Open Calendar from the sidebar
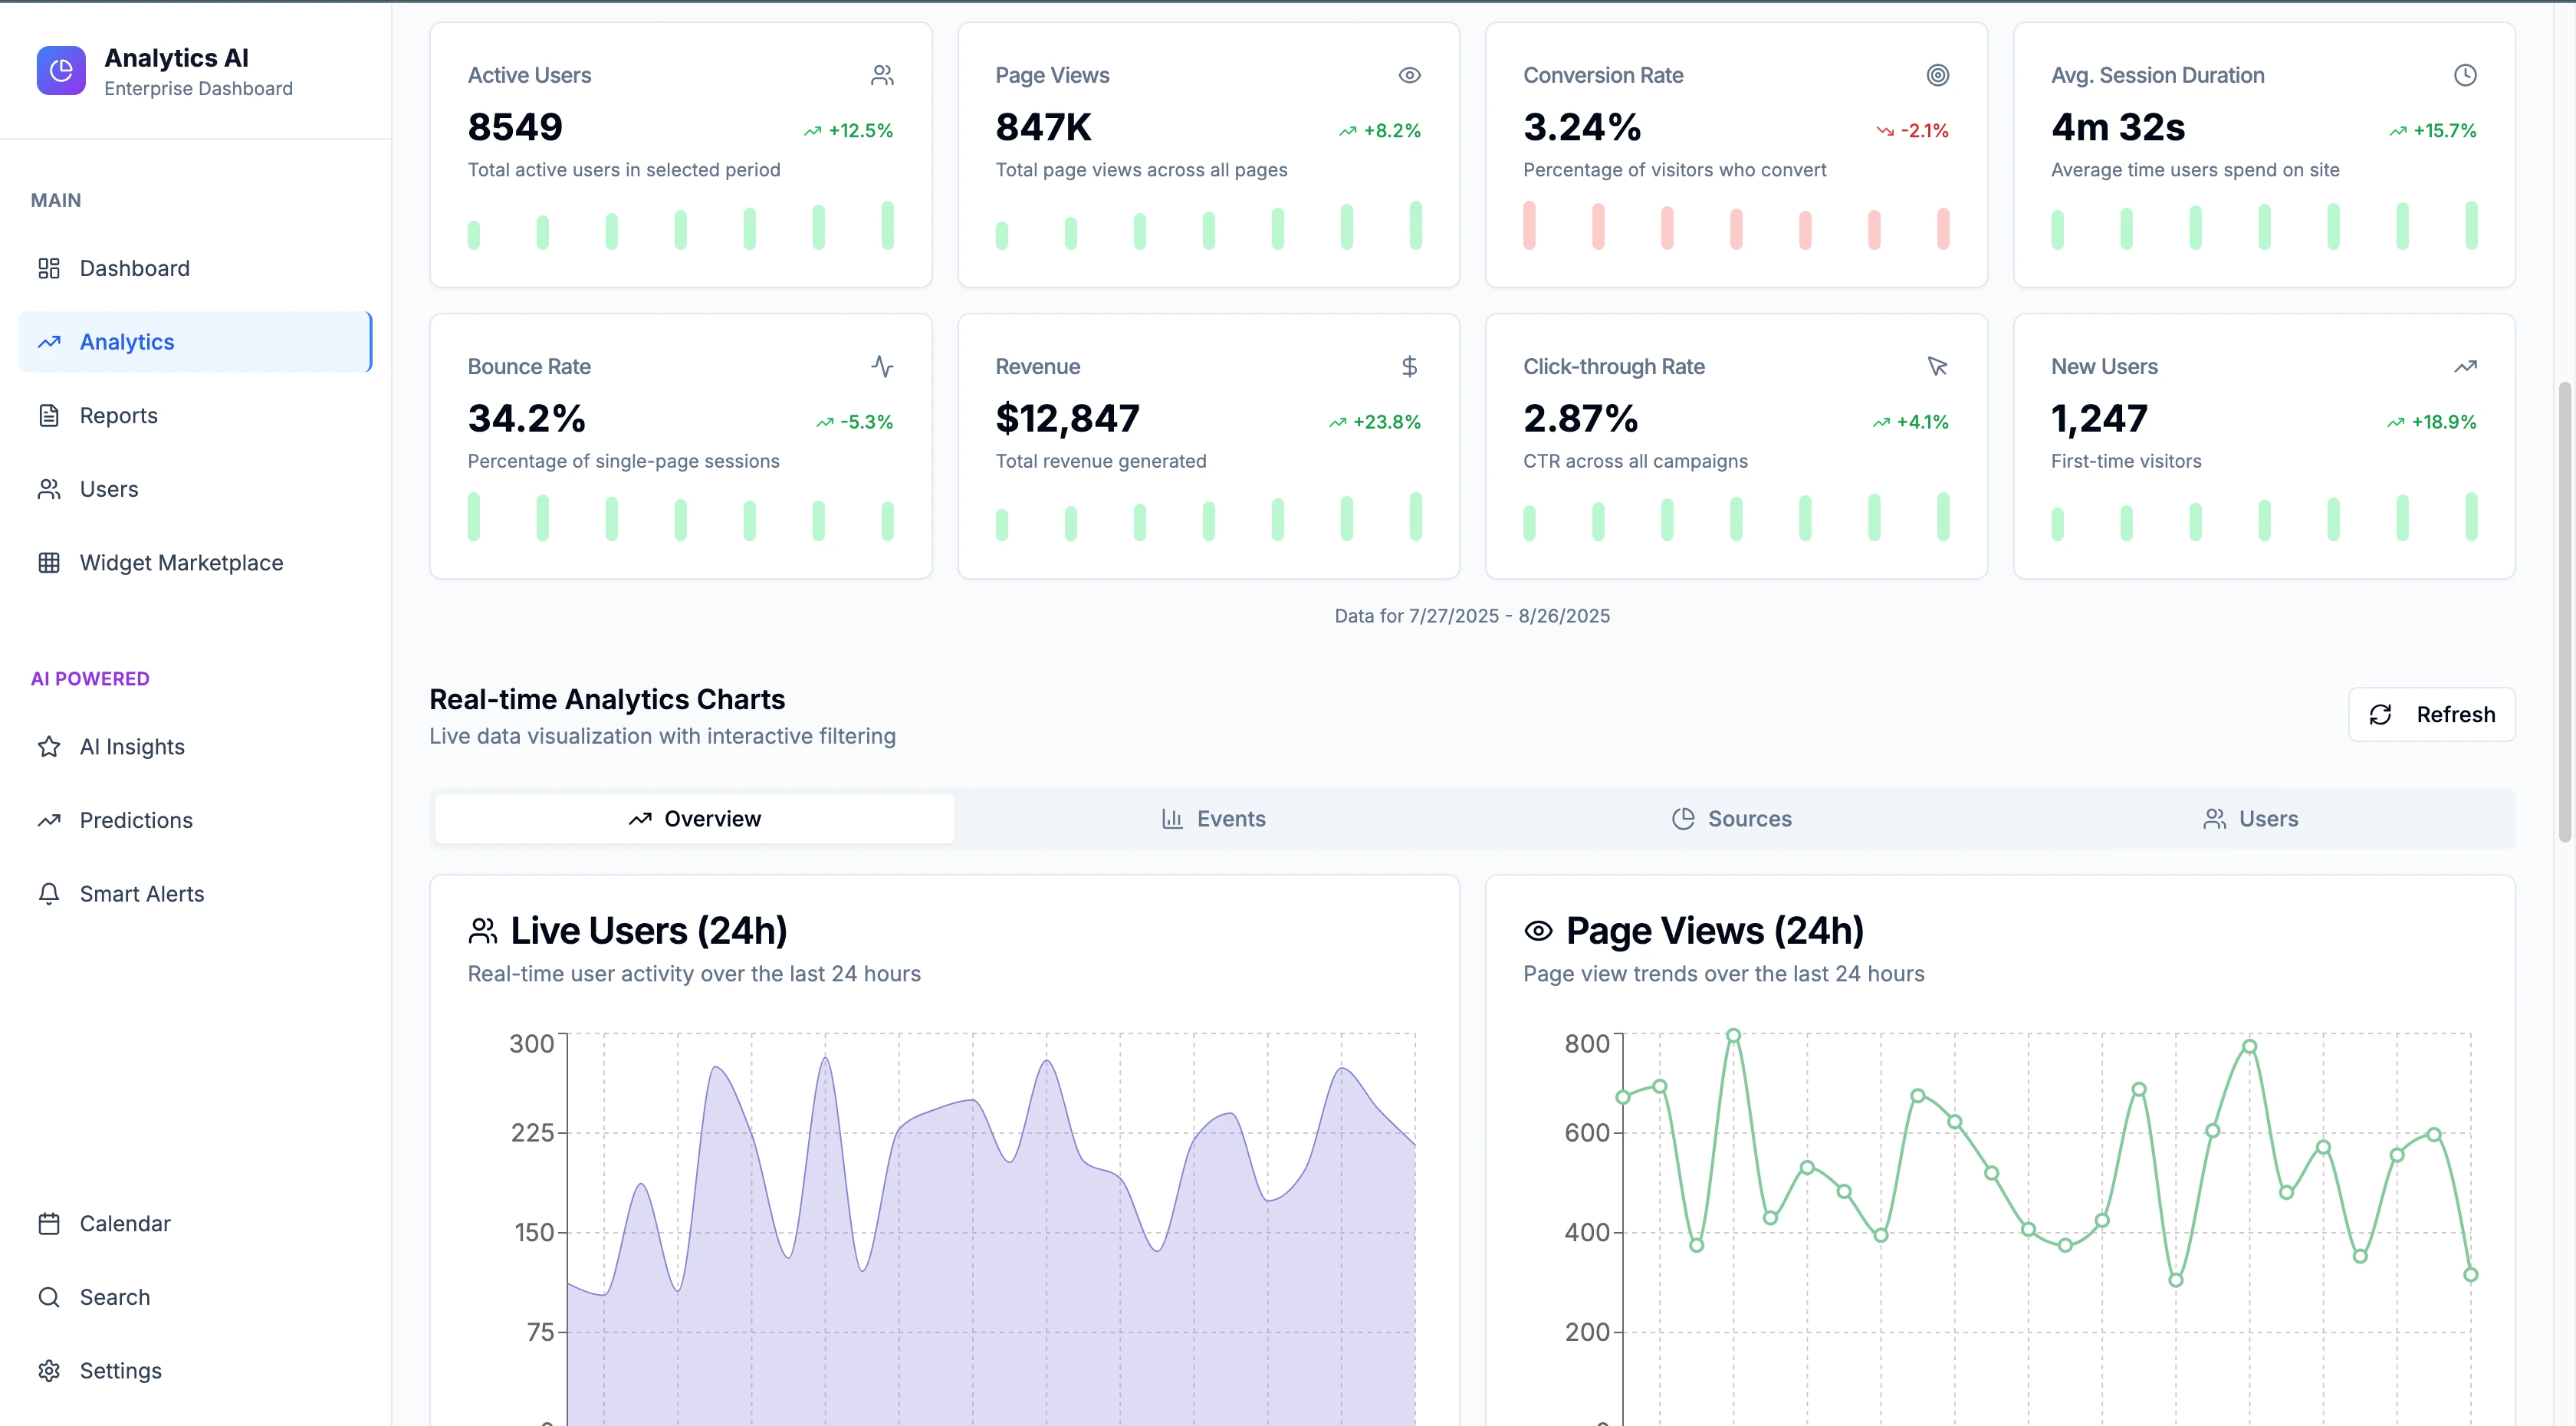Viewport: 2576px width, 1426px height. pyautogui.click(x=195, y=1223)
